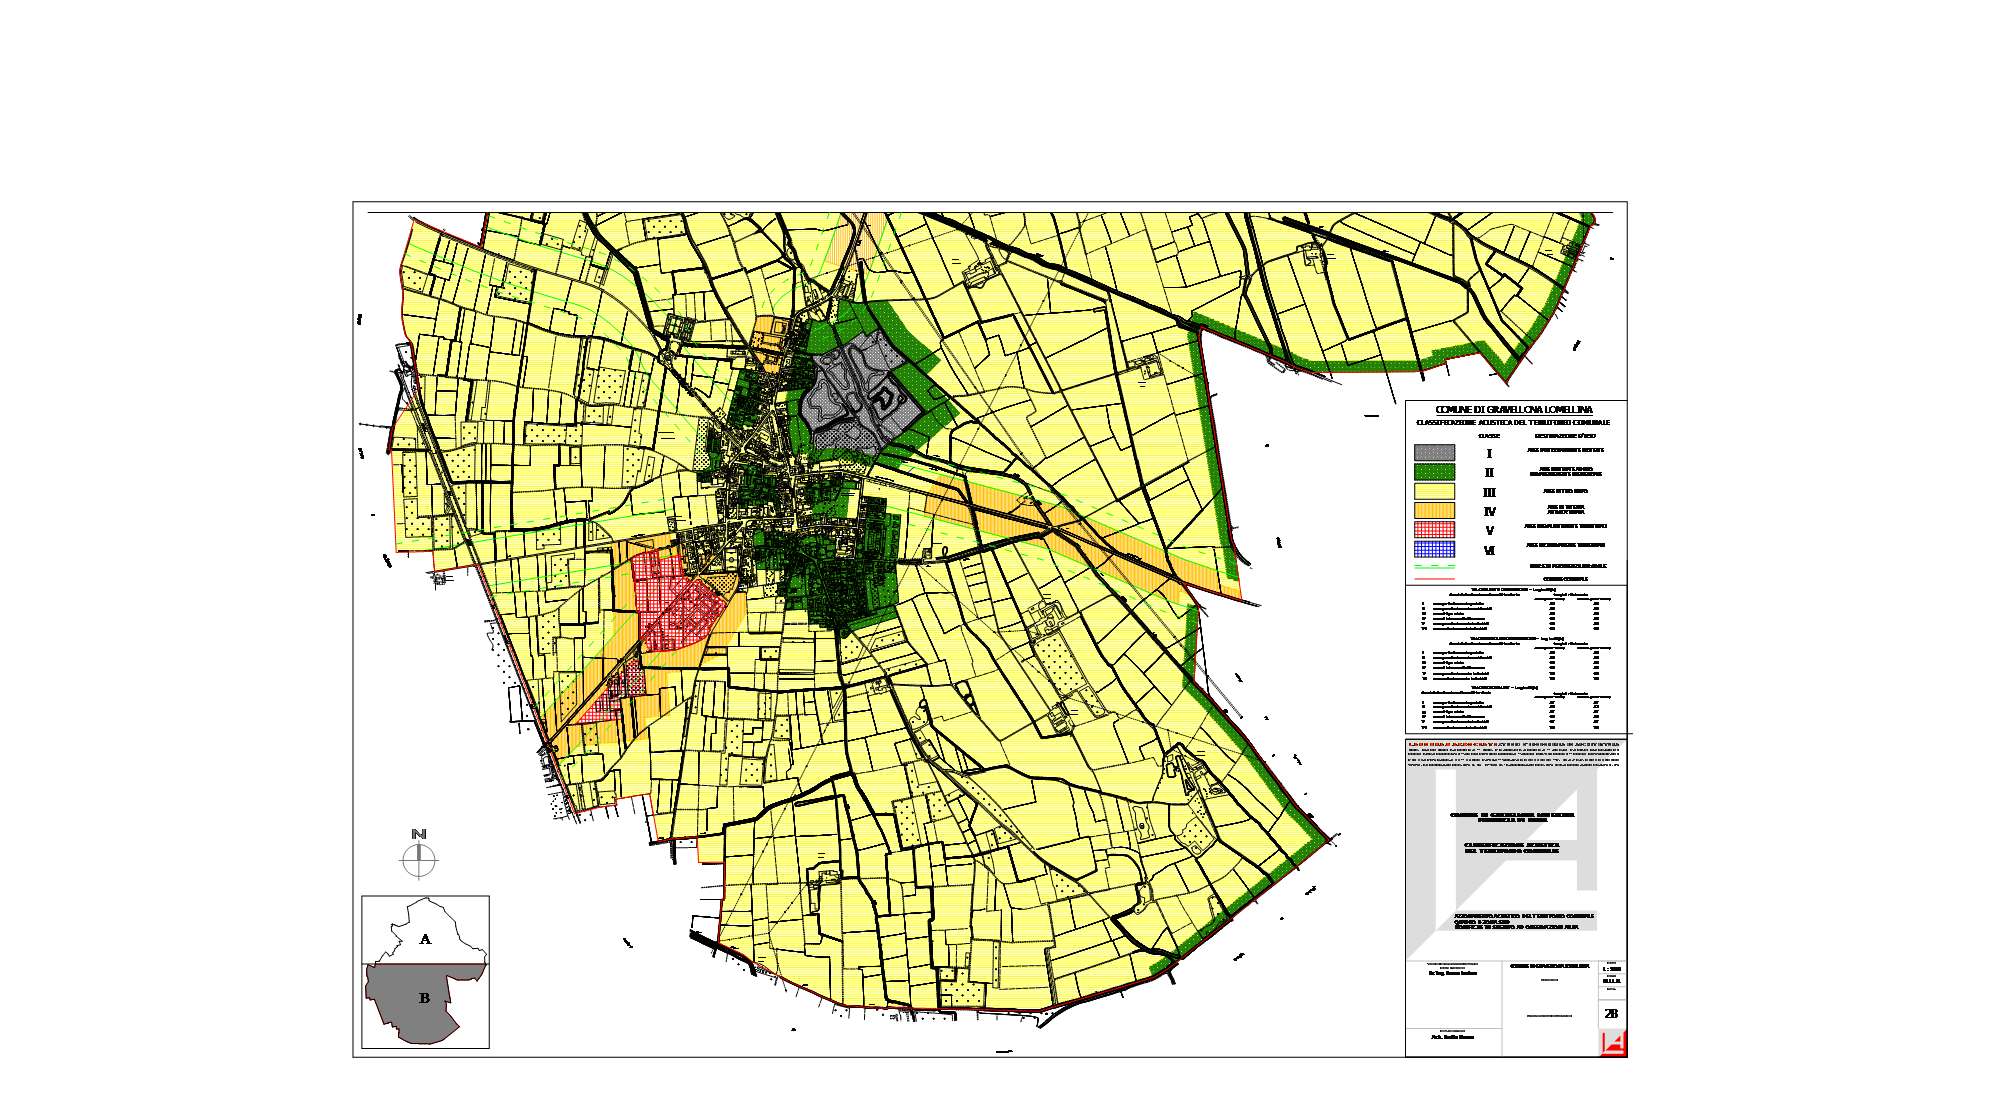
Task: Click the sheet number 2B box
Action: coord(1610,1014)
